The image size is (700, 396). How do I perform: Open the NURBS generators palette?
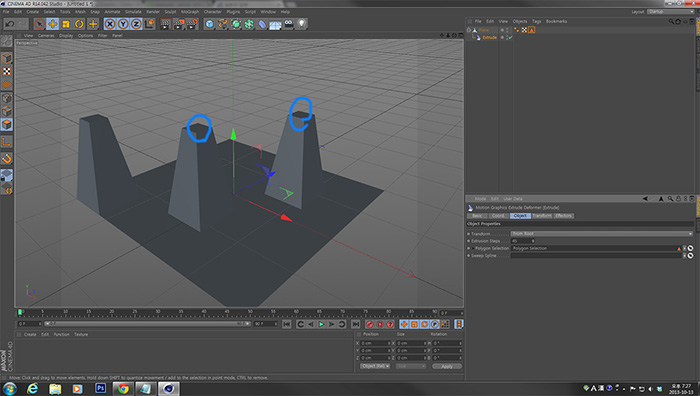tap(236, 24)
